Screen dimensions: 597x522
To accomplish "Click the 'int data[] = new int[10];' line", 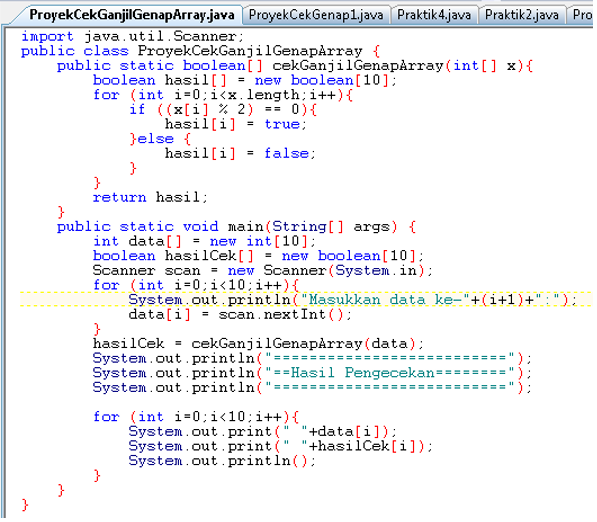I will [x=204, y=241].
